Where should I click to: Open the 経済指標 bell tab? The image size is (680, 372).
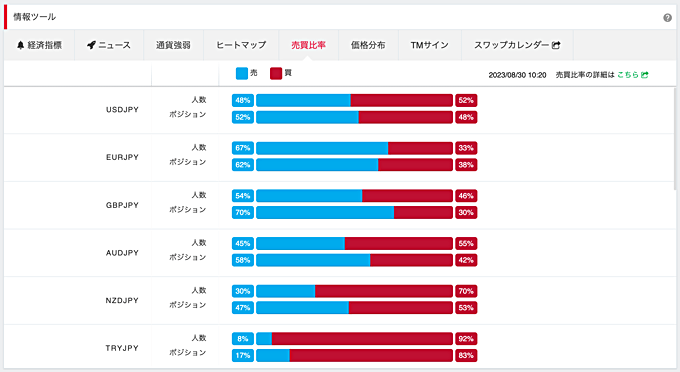(39, 45)
